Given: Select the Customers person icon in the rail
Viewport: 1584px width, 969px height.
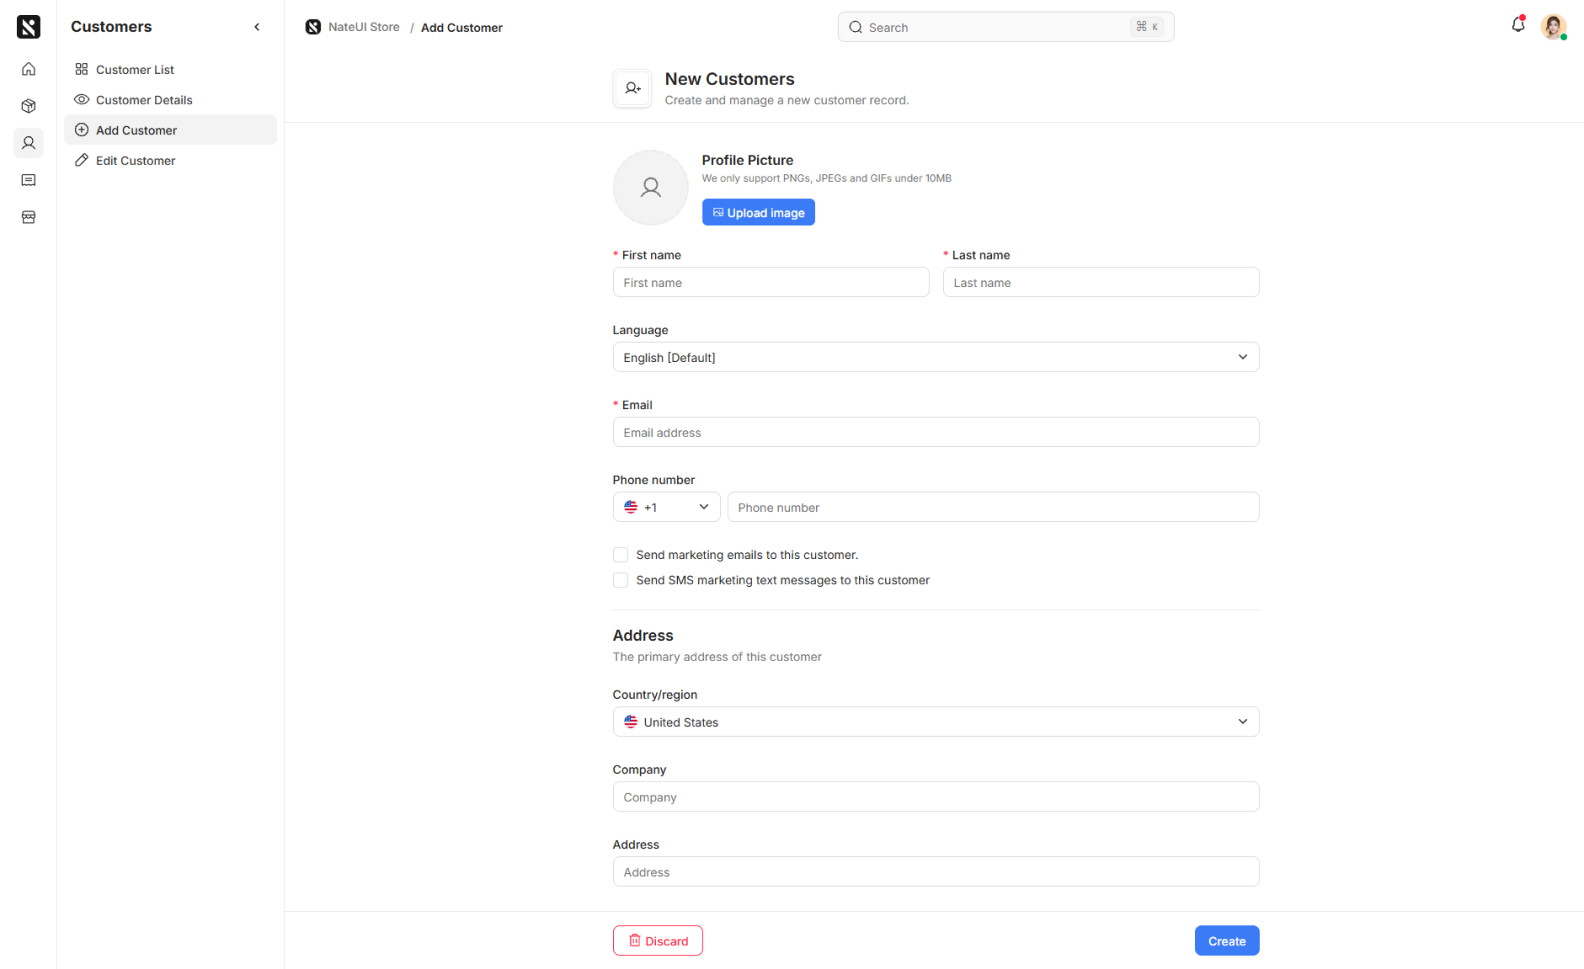Looking at the screenshot, I should pos(28,143).
